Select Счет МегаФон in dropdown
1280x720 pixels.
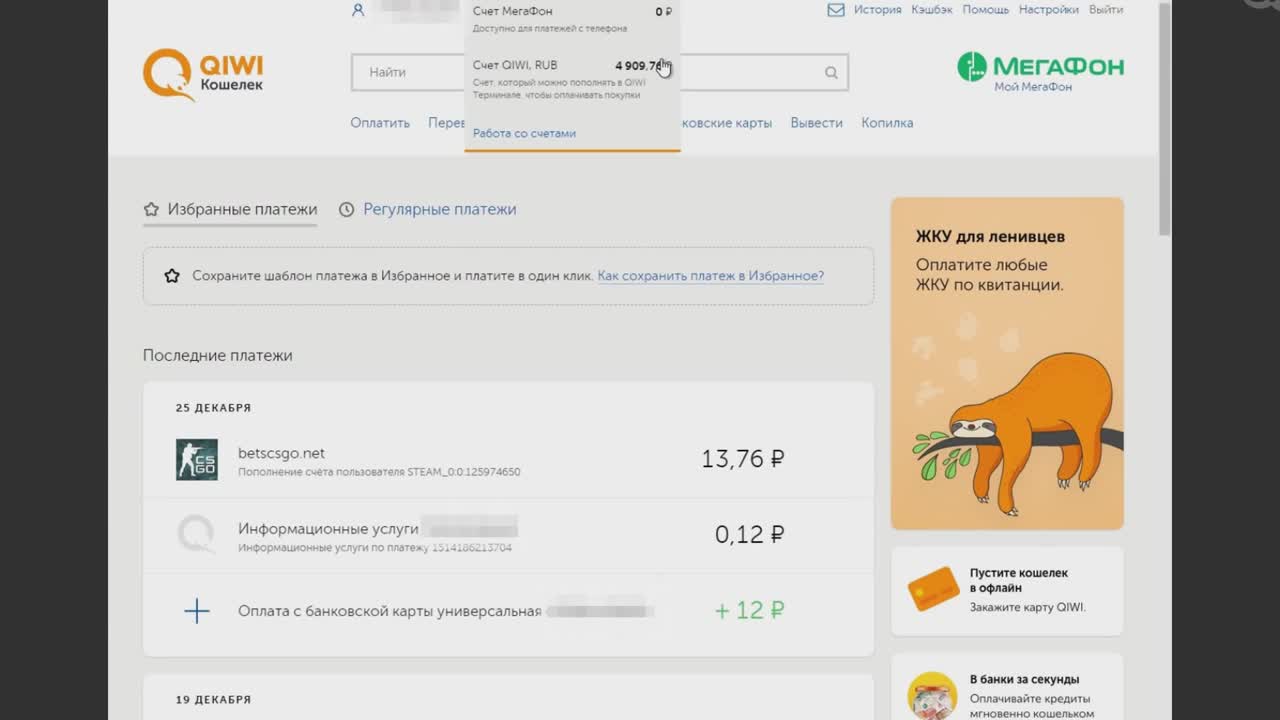coord(572,20)
